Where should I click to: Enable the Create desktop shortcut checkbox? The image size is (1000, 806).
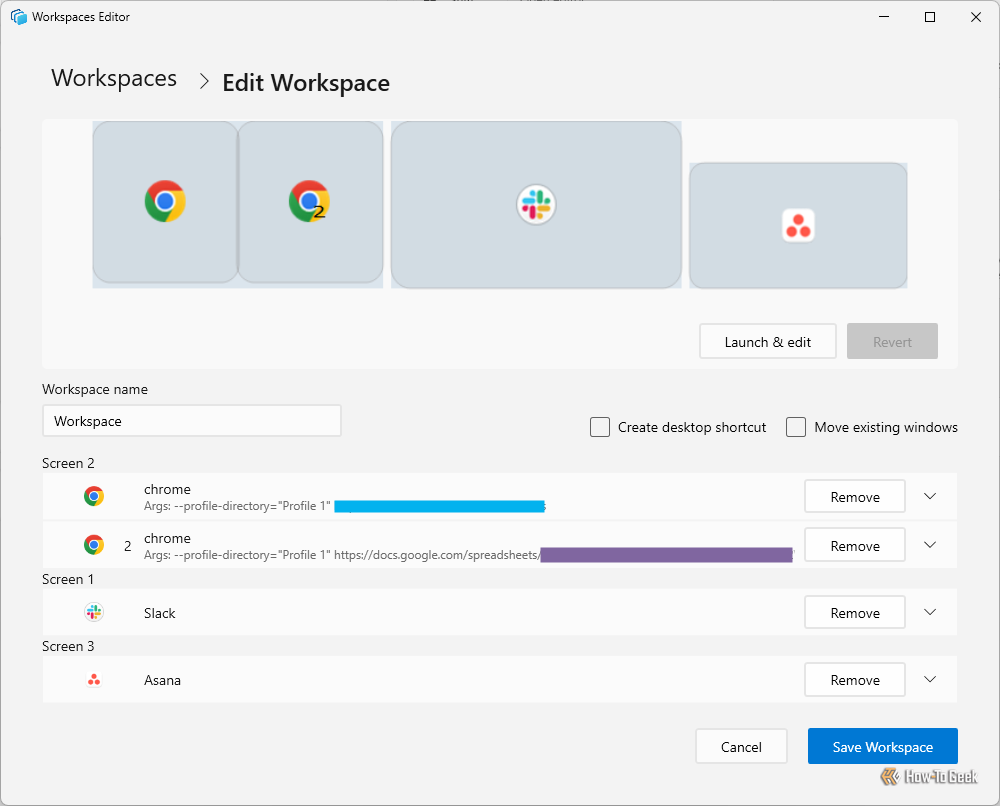(x=600, y=427)
